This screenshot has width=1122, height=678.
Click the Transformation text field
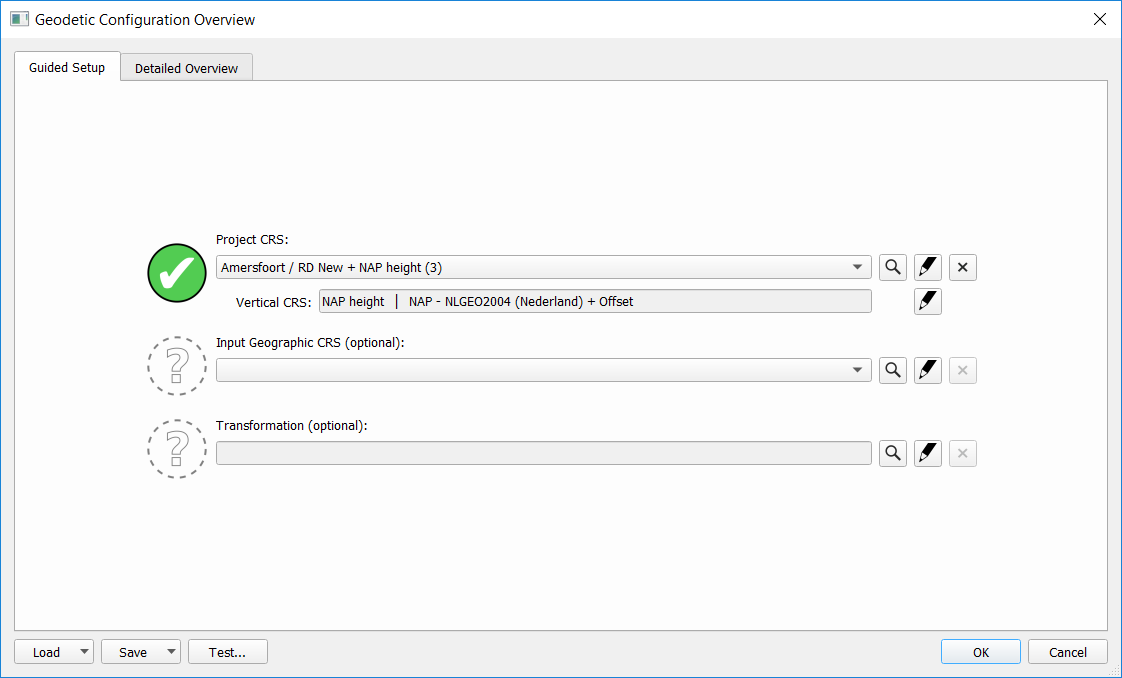click(543, 453)
